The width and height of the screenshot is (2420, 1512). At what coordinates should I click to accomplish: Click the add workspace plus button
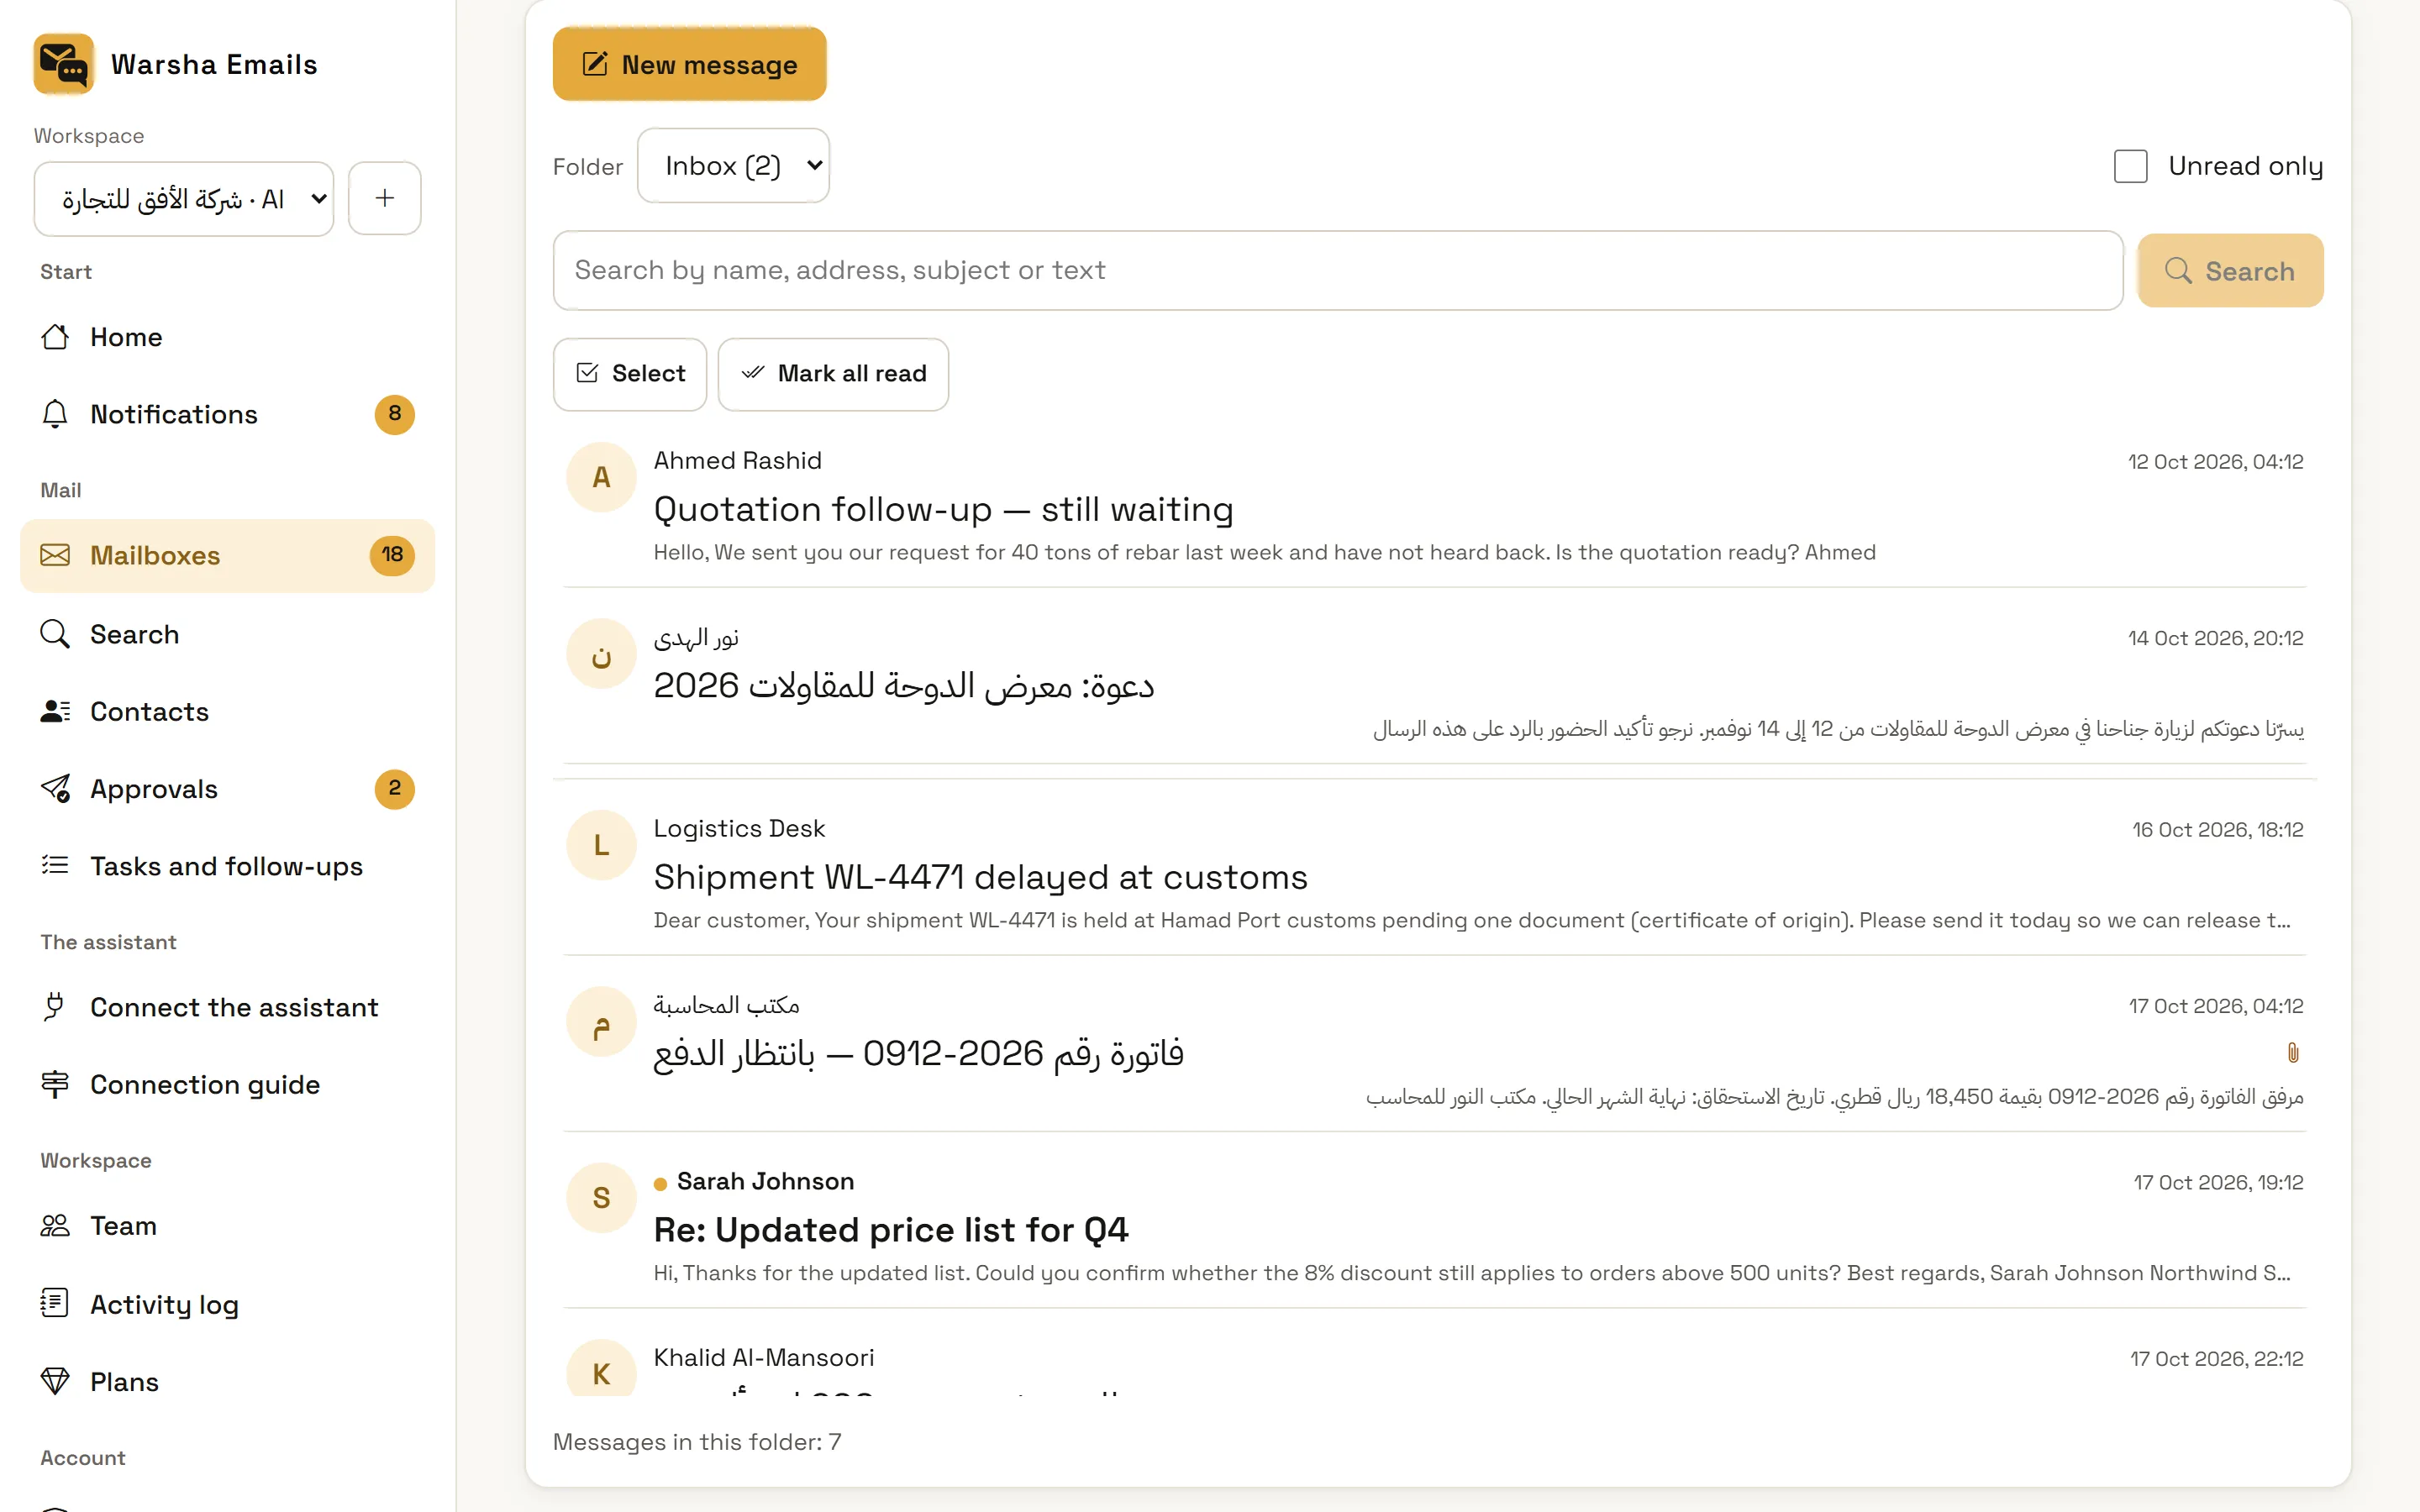tap(385, 199)
